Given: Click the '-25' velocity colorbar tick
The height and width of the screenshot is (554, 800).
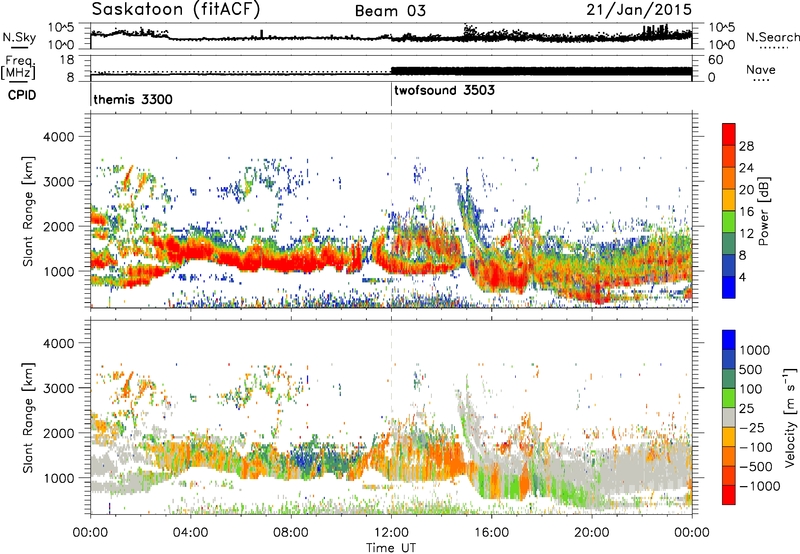Looking at the screenshot, I should 750,427.
